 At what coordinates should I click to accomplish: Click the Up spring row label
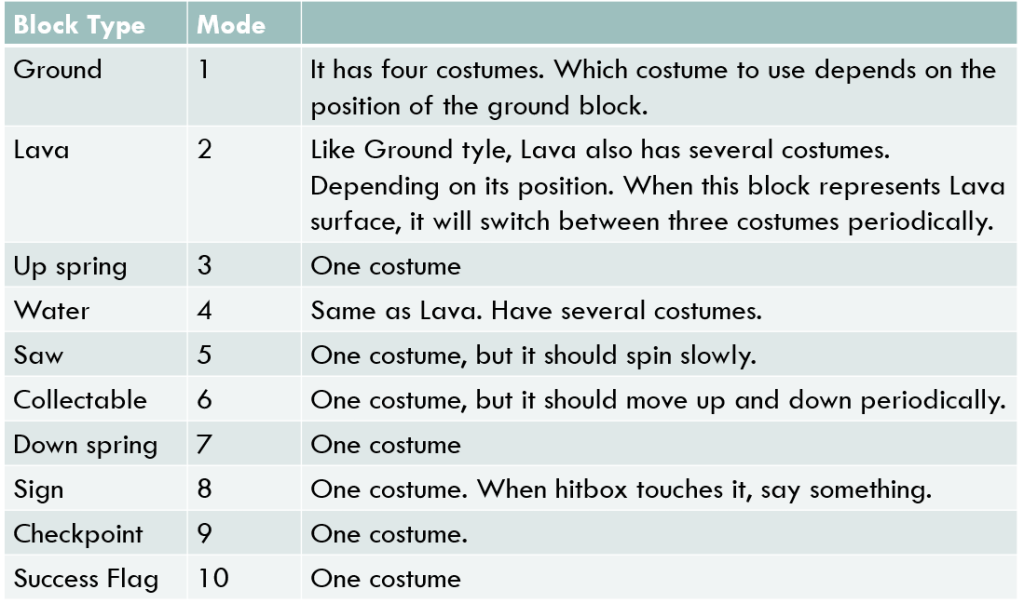[x=70, y=267]
